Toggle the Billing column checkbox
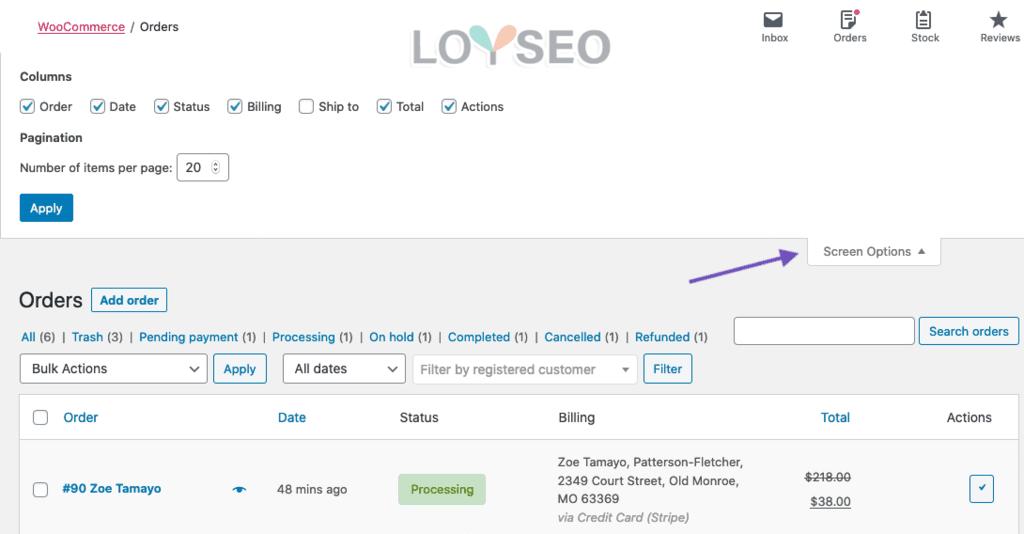Viewport: 1024px width, 534px height. click(x=235, y=107)
